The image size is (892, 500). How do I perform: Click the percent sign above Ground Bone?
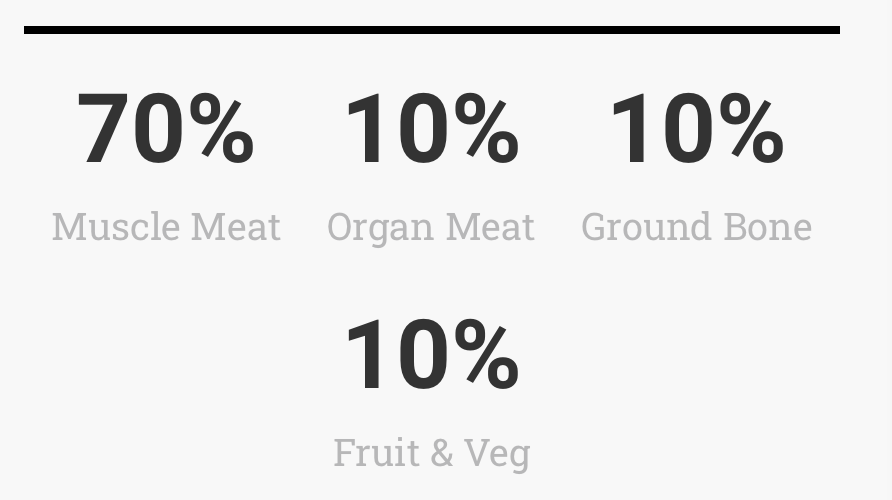coord(752,129)
